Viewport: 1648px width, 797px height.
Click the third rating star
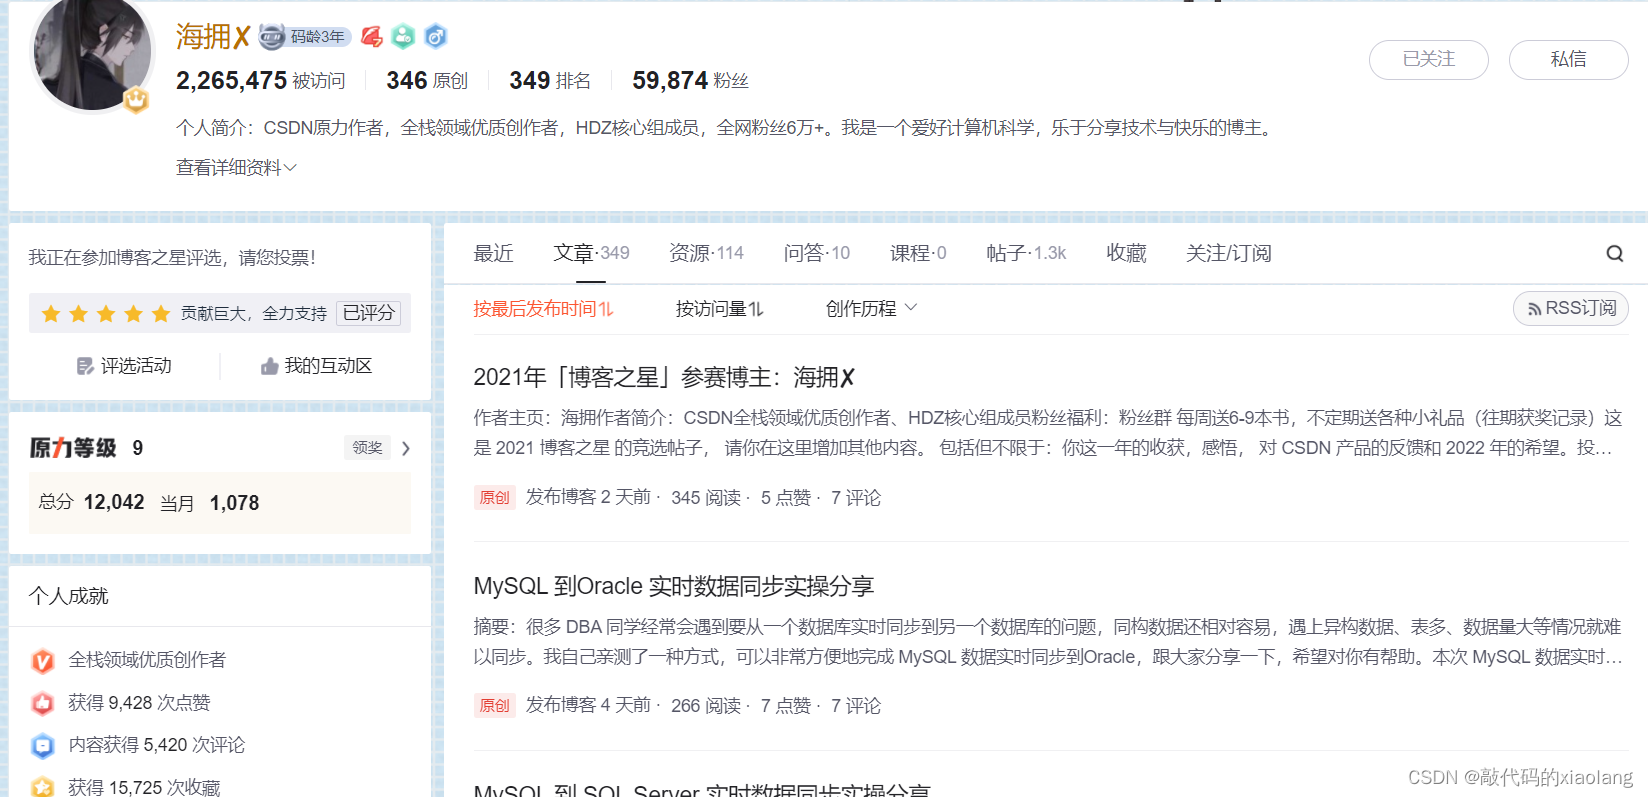(106, 314)
